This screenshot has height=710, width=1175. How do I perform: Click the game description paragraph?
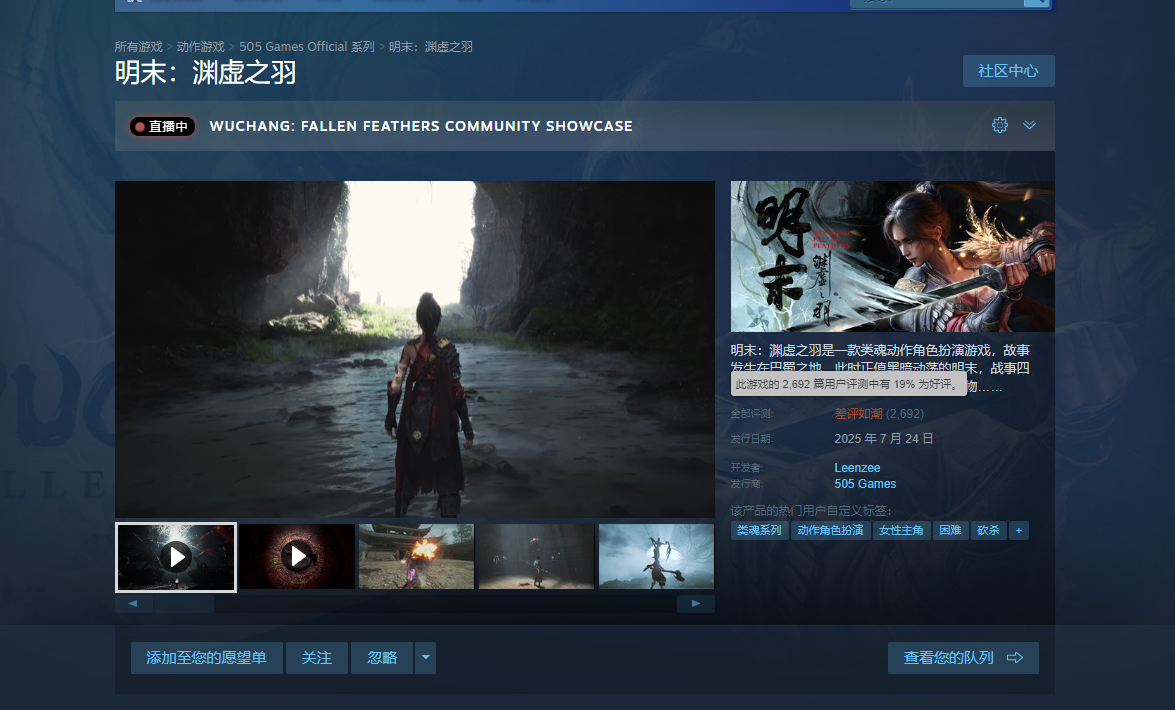881,368
